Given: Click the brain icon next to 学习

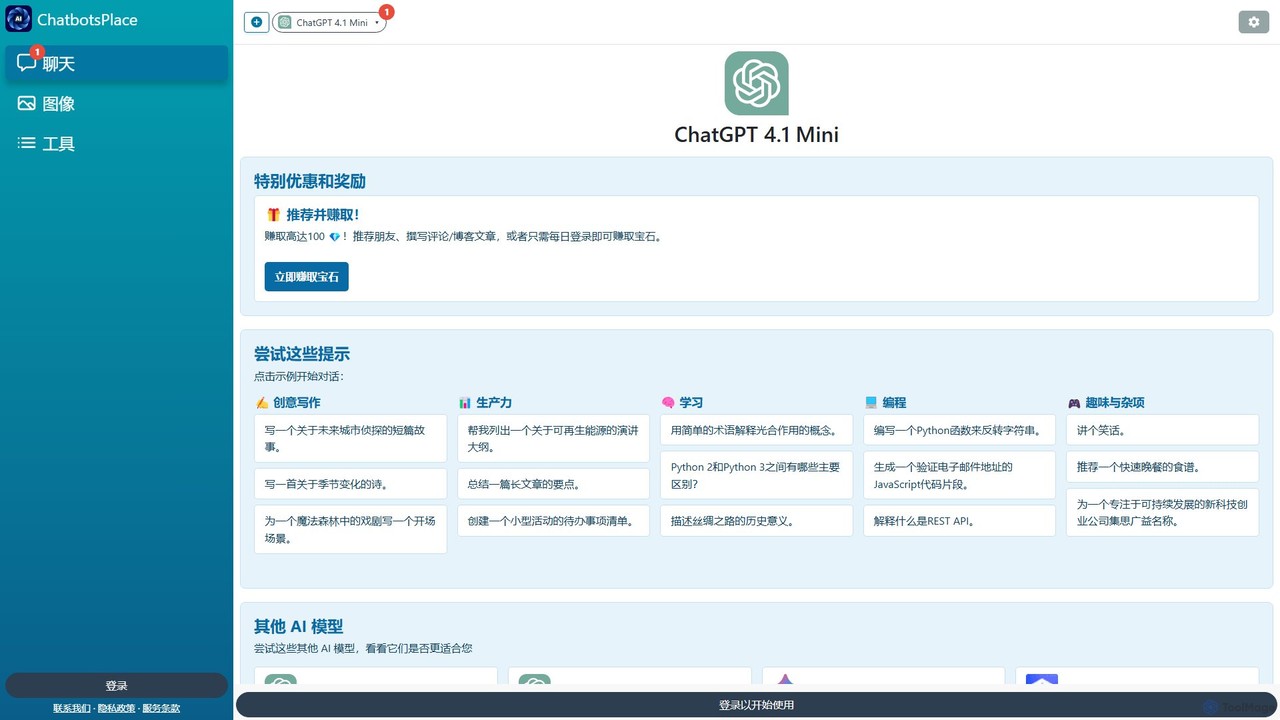Looking at the screenshot, I should (x=668, y=403).
